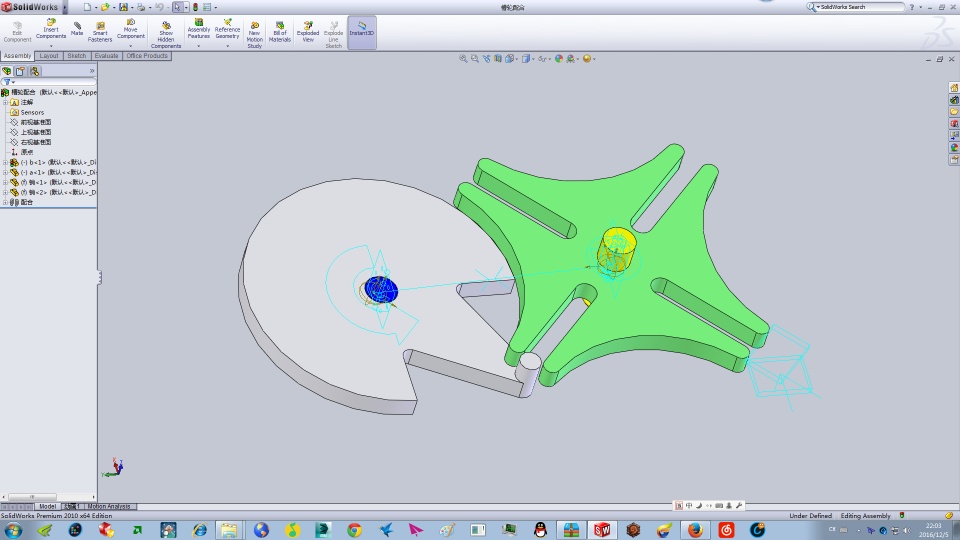Expand the 注解 folder node
Screen dimensions: 960x540
[x=5, y=102]
